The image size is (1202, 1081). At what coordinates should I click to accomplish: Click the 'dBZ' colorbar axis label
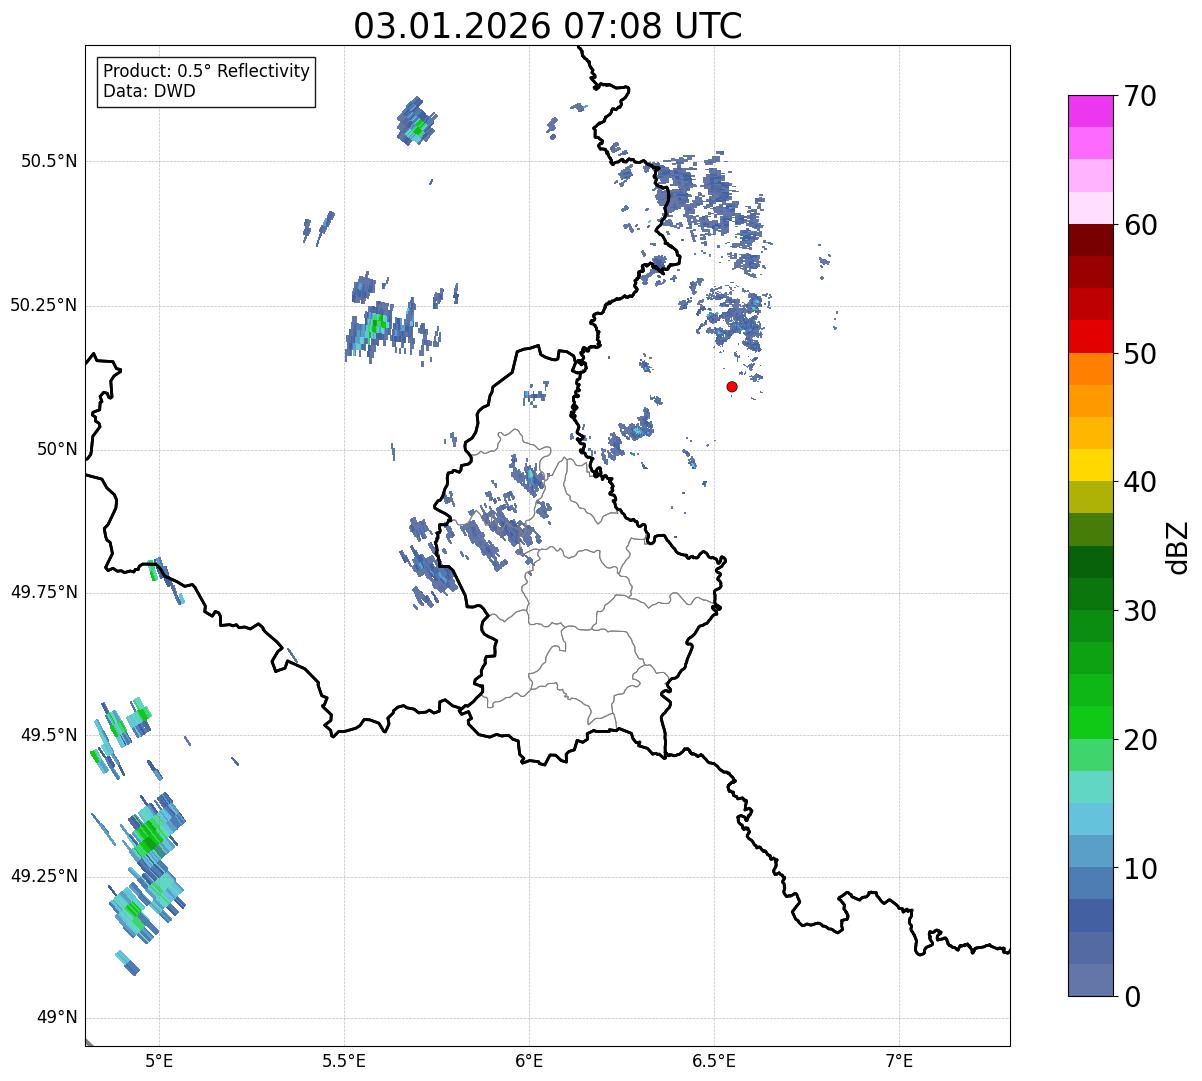pyautogui.click(x=1179, y=547)
